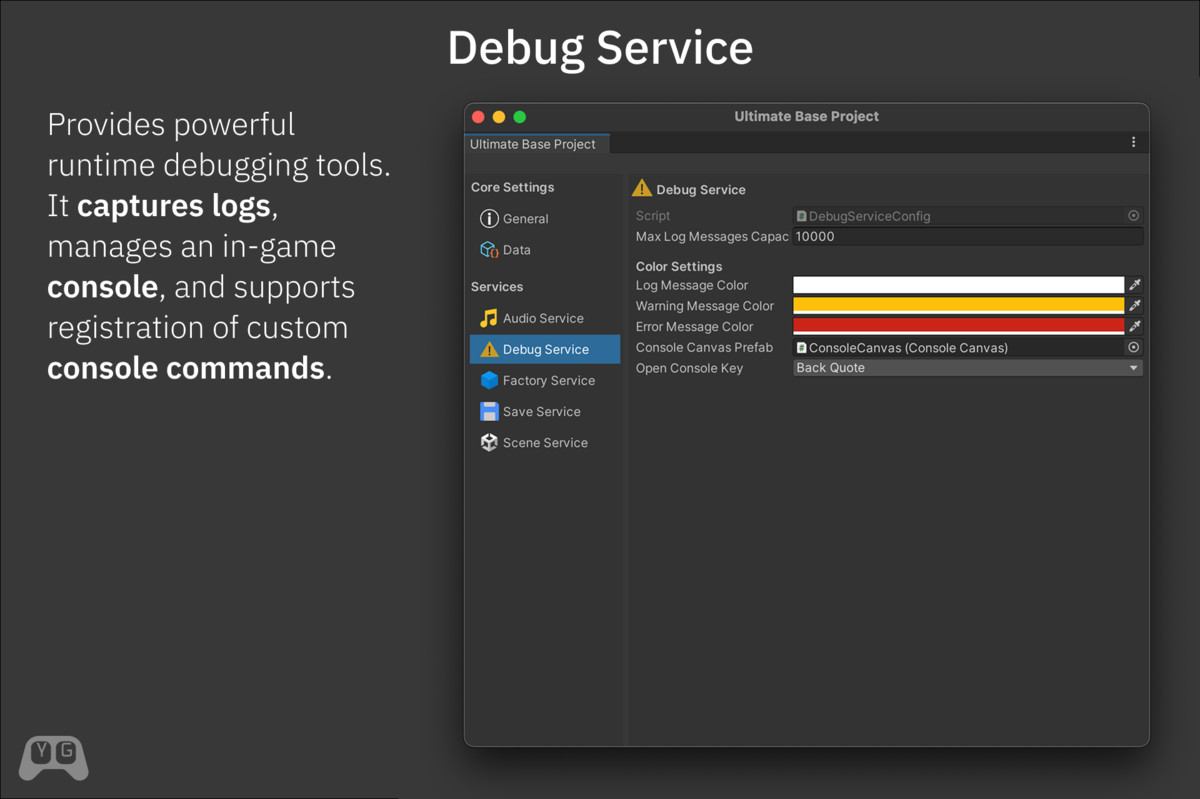Click the Max Log Messages Capacity field
The width and height of the screenshot is (1200, 799).
point(967,237)
